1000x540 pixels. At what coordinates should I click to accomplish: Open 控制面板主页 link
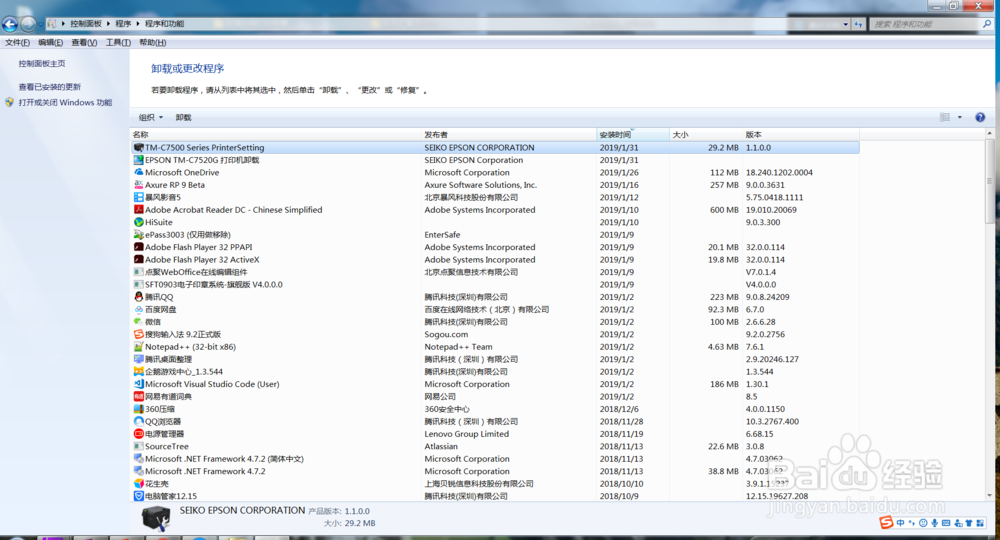[41, 64]
